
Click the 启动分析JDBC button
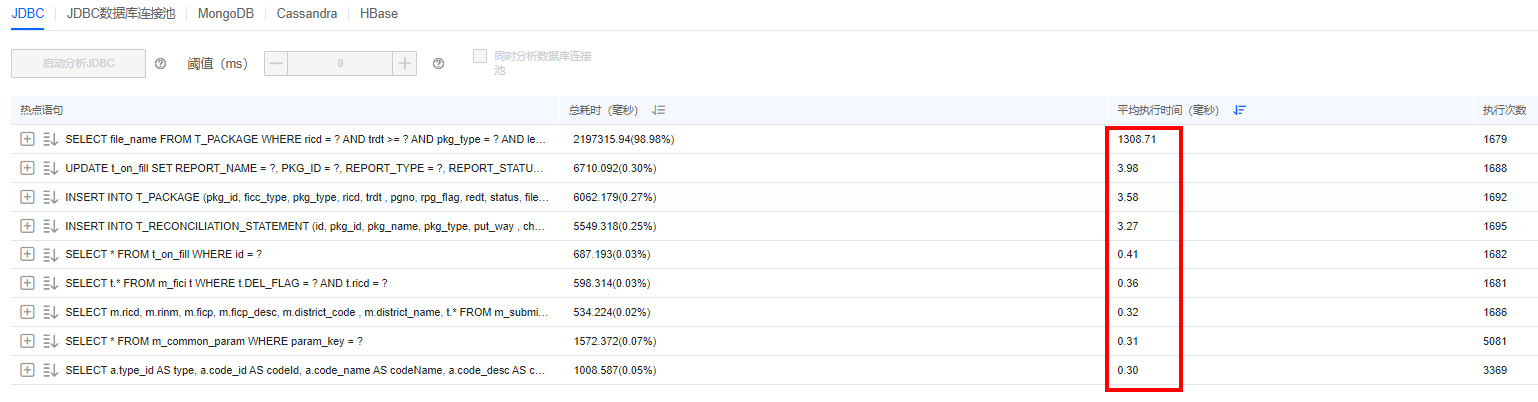[x=78, y=63]
